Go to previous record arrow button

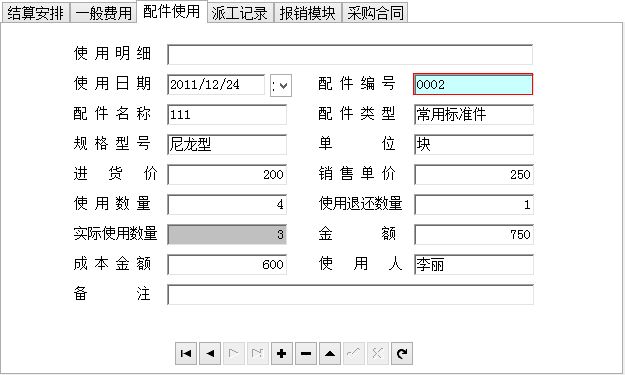pyautogui.click(x=210, y=353)
